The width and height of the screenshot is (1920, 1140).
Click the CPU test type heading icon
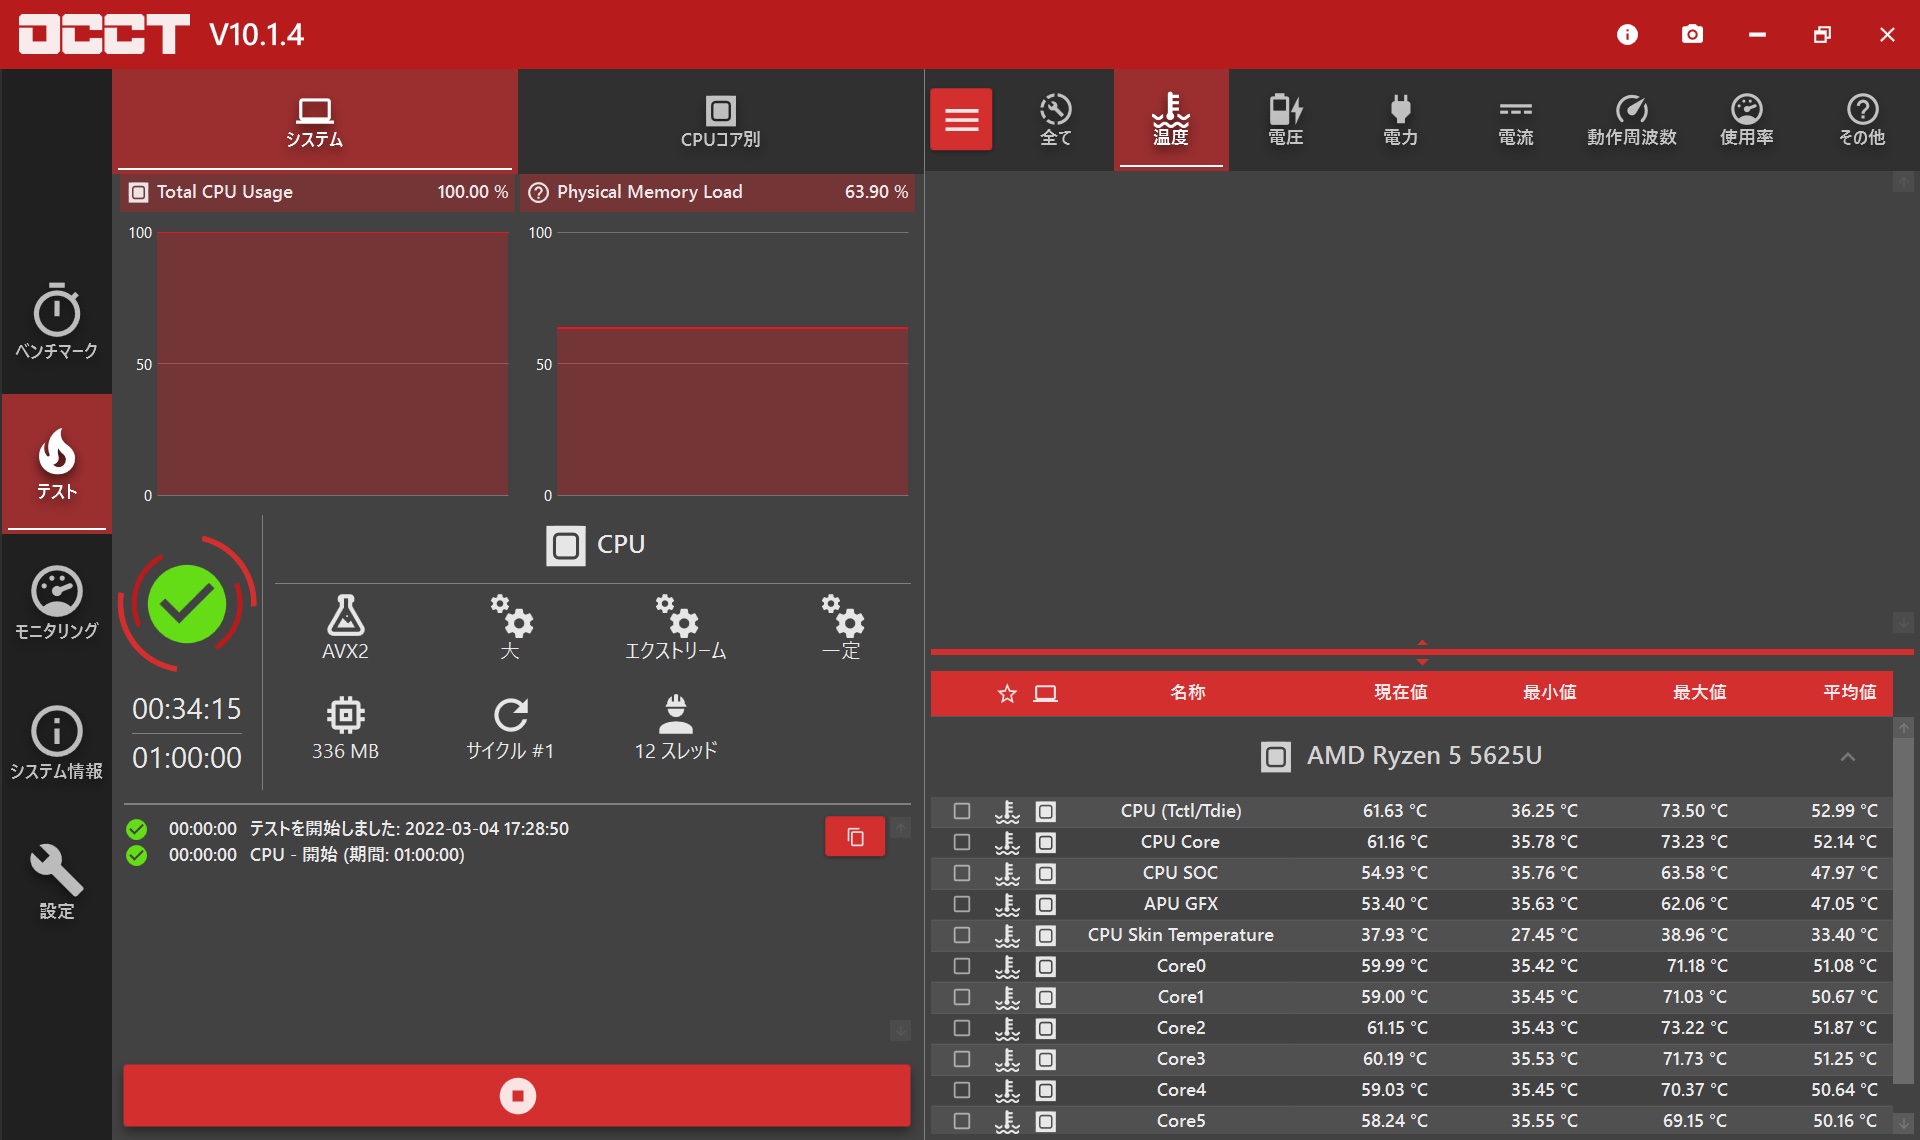tap(566, 546)
